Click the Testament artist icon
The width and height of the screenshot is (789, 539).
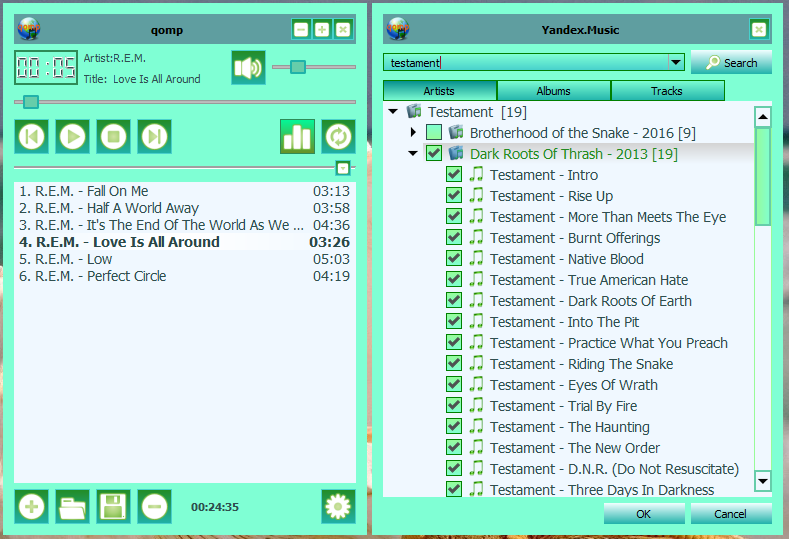414,111
